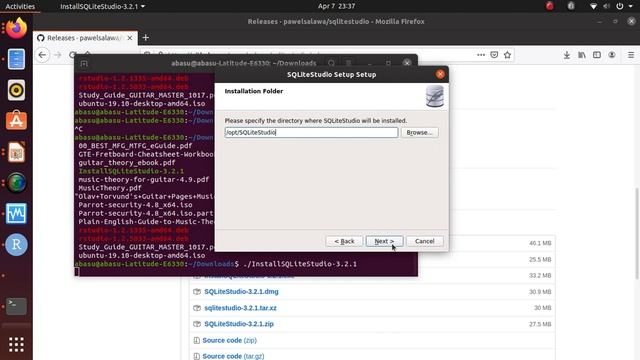This screenshot has width=640, height=360.
Task: Click 'guitar_theory_ebook.pdf' in terminal
Action: [127, 162]
